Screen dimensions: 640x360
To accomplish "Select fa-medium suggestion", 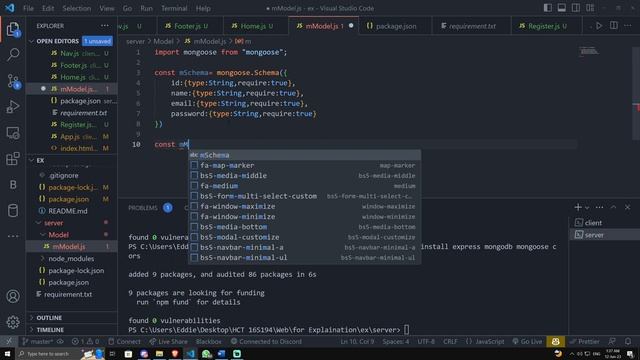I will 304,186.
